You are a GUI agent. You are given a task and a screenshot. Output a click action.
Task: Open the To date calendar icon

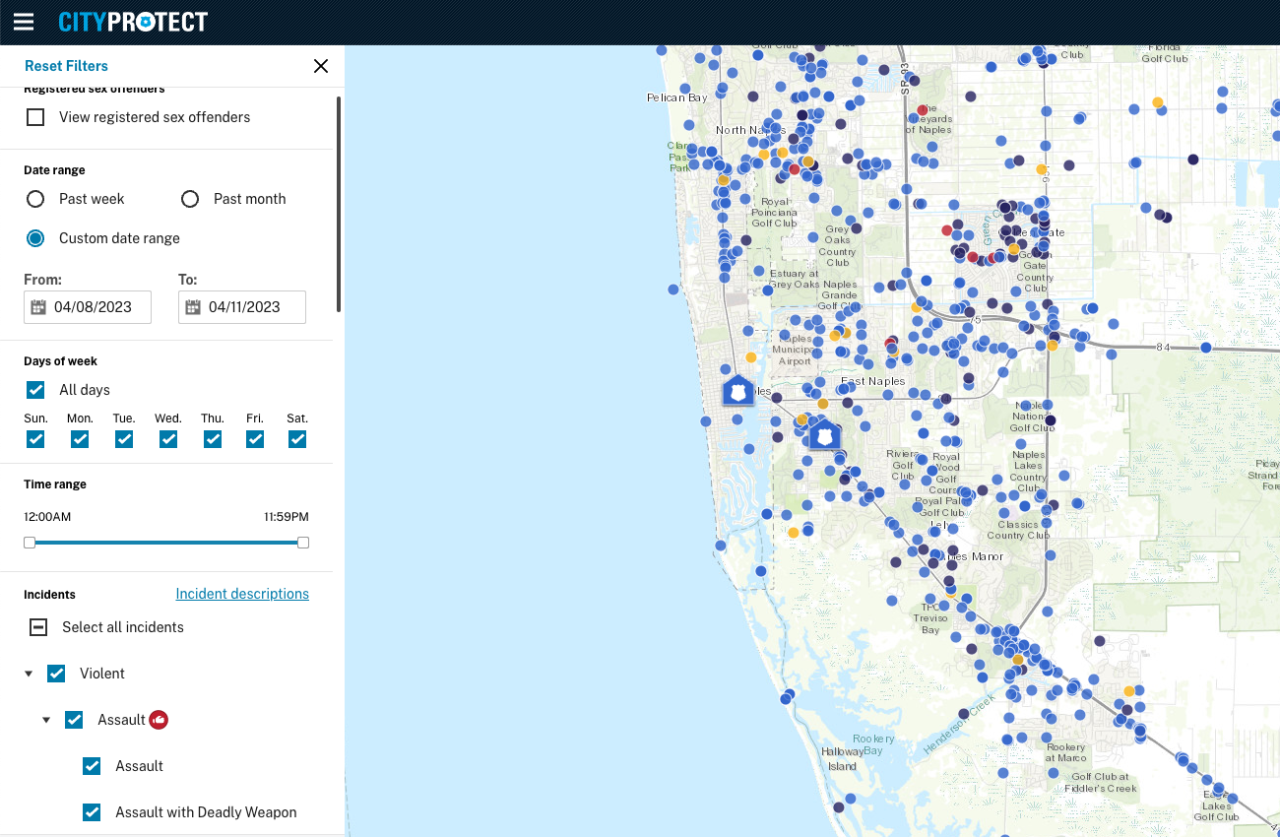pyautogui.click(x=193, y=307)
